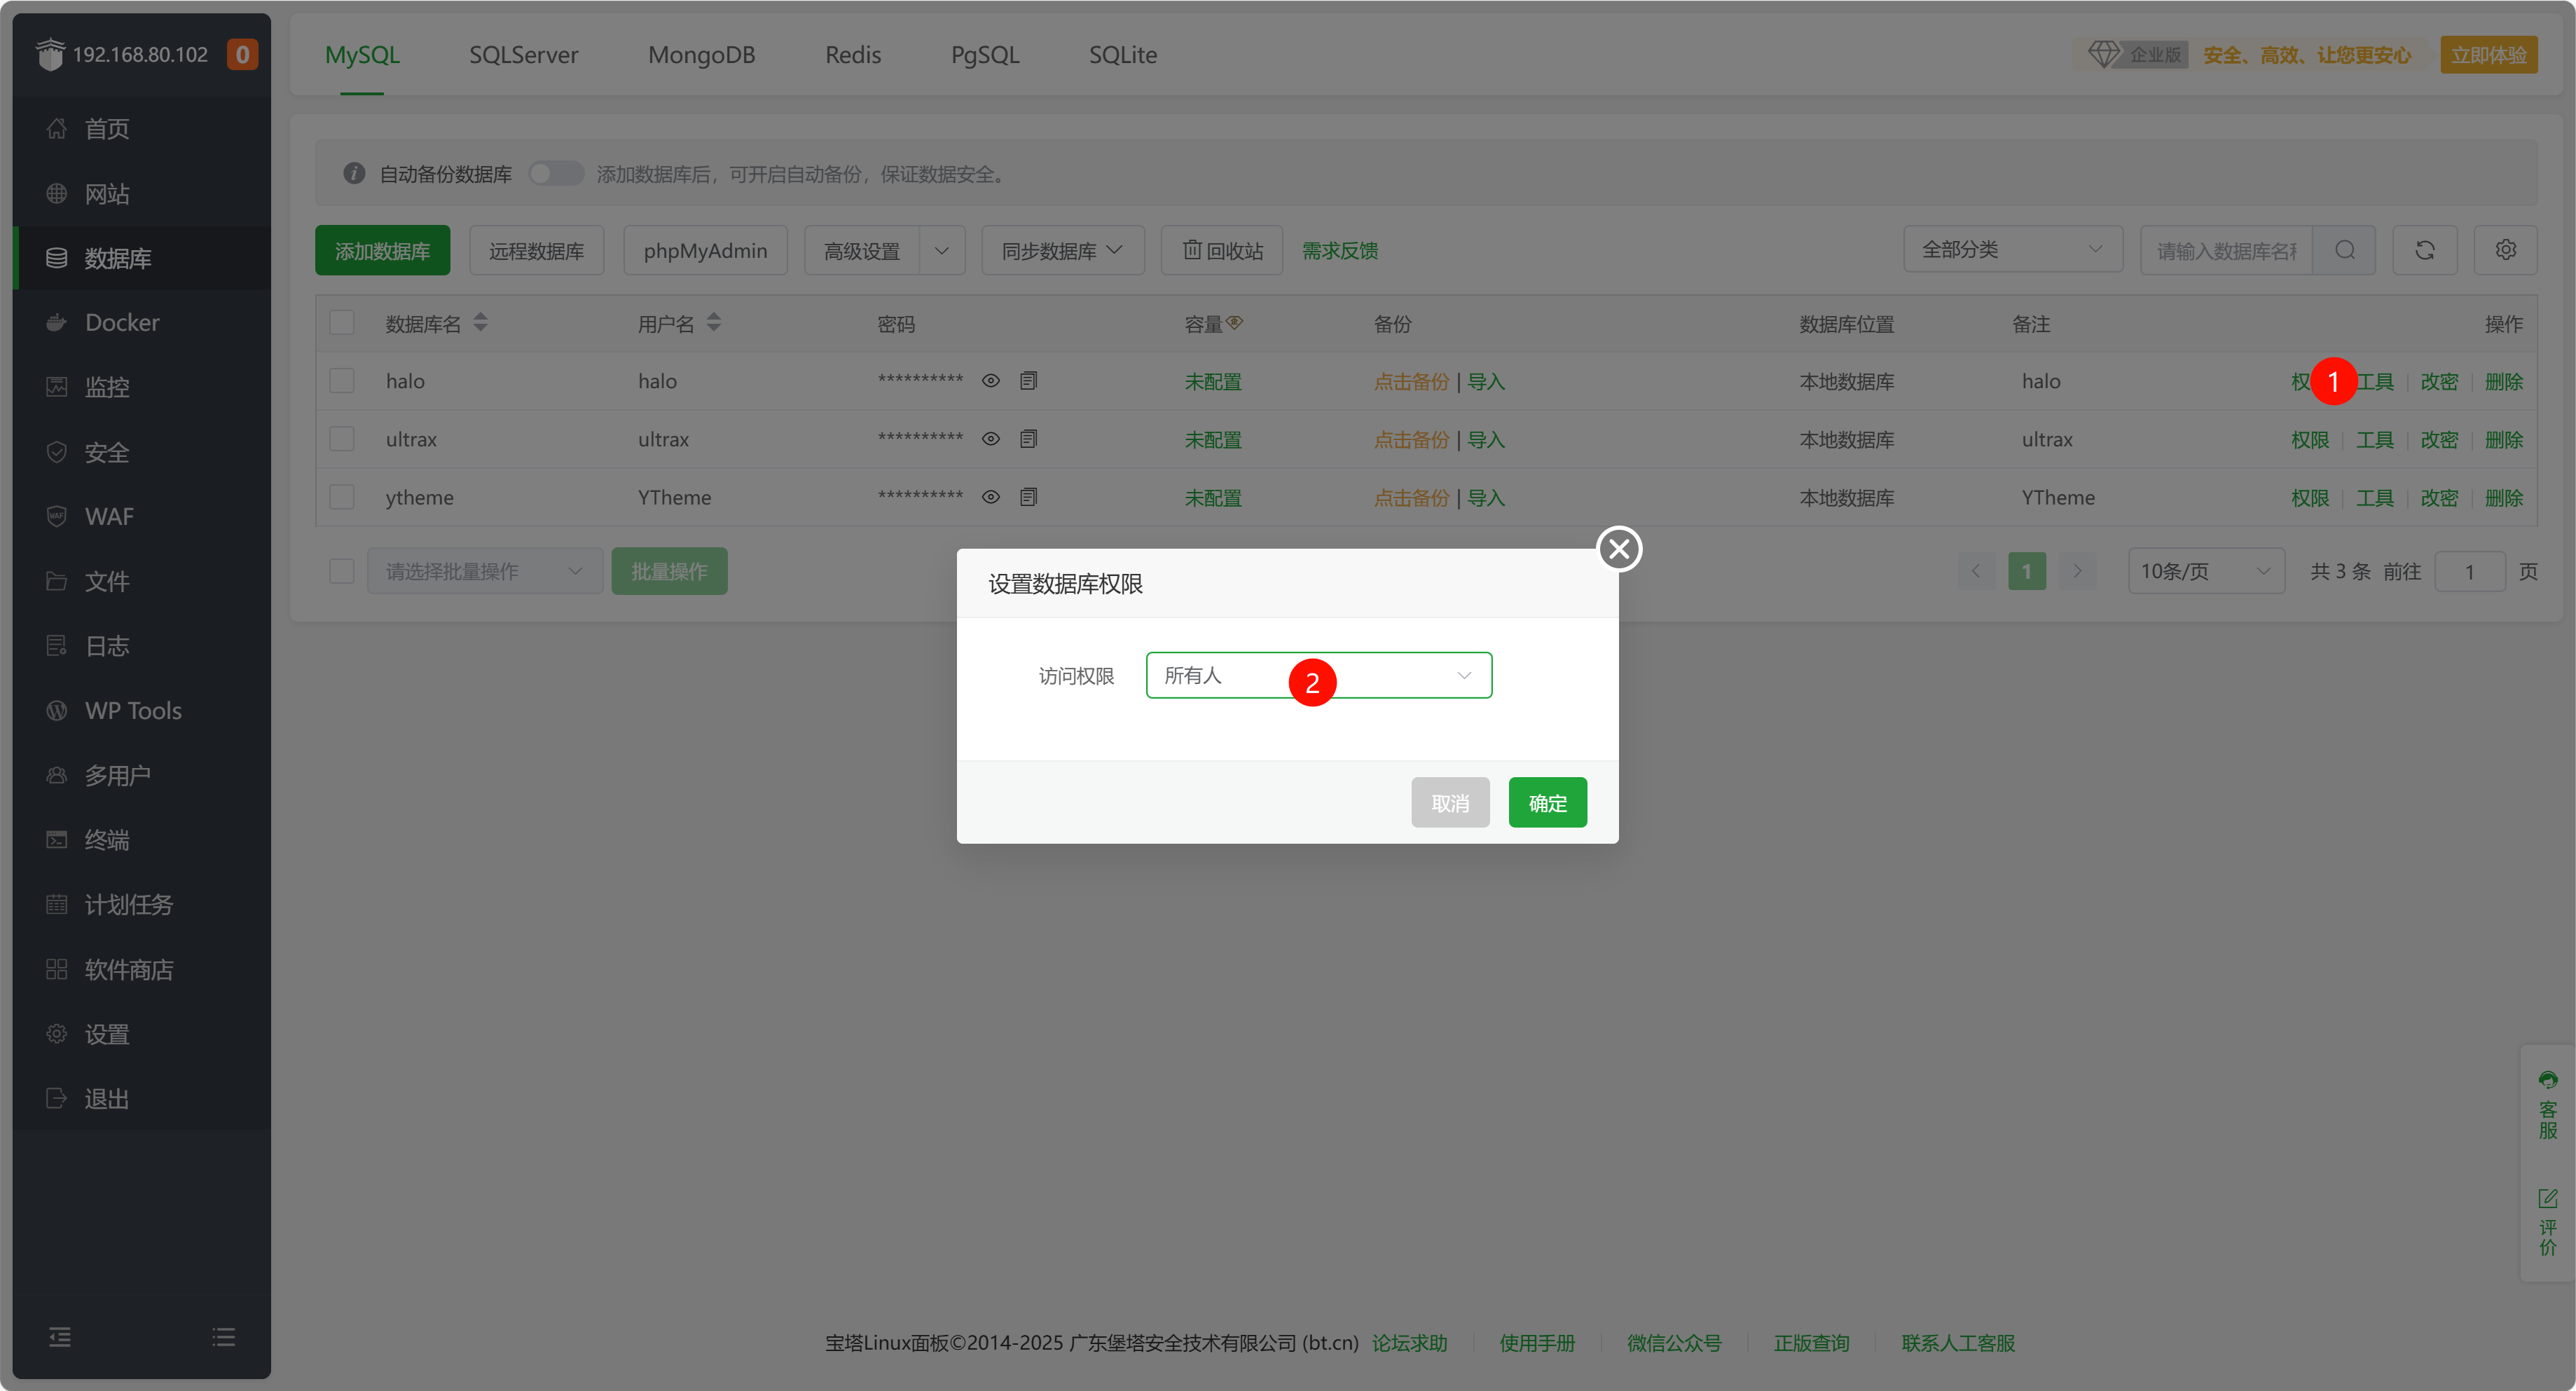Check the ultrax row checkbox
This screenshot has width=2576, height=1391.
[342, 439]
